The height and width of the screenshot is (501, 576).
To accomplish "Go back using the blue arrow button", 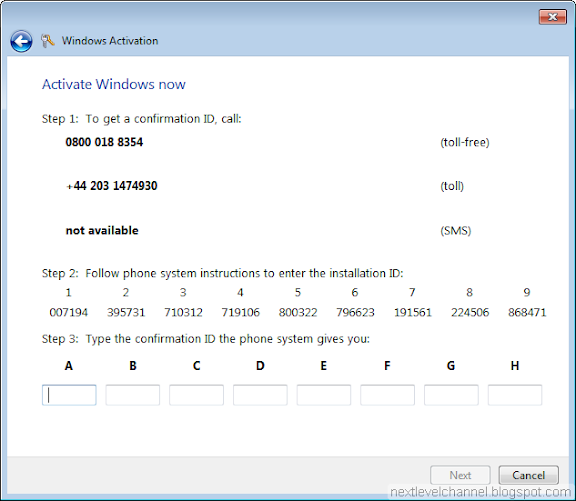I will 21,41.
